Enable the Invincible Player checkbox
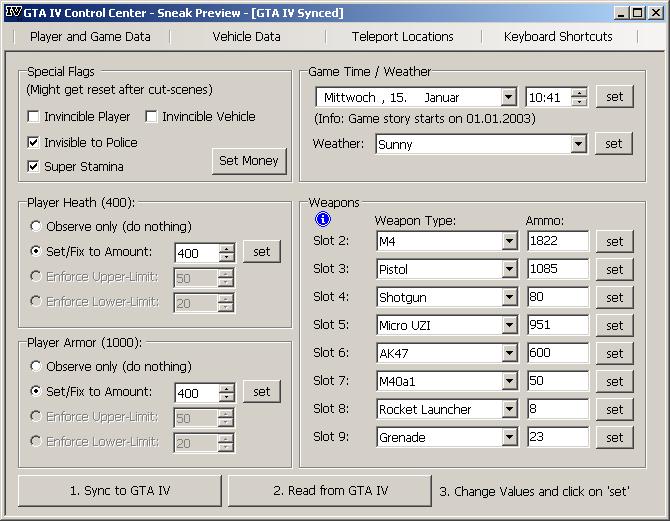The image size is (670, 521). pos(33,116)
